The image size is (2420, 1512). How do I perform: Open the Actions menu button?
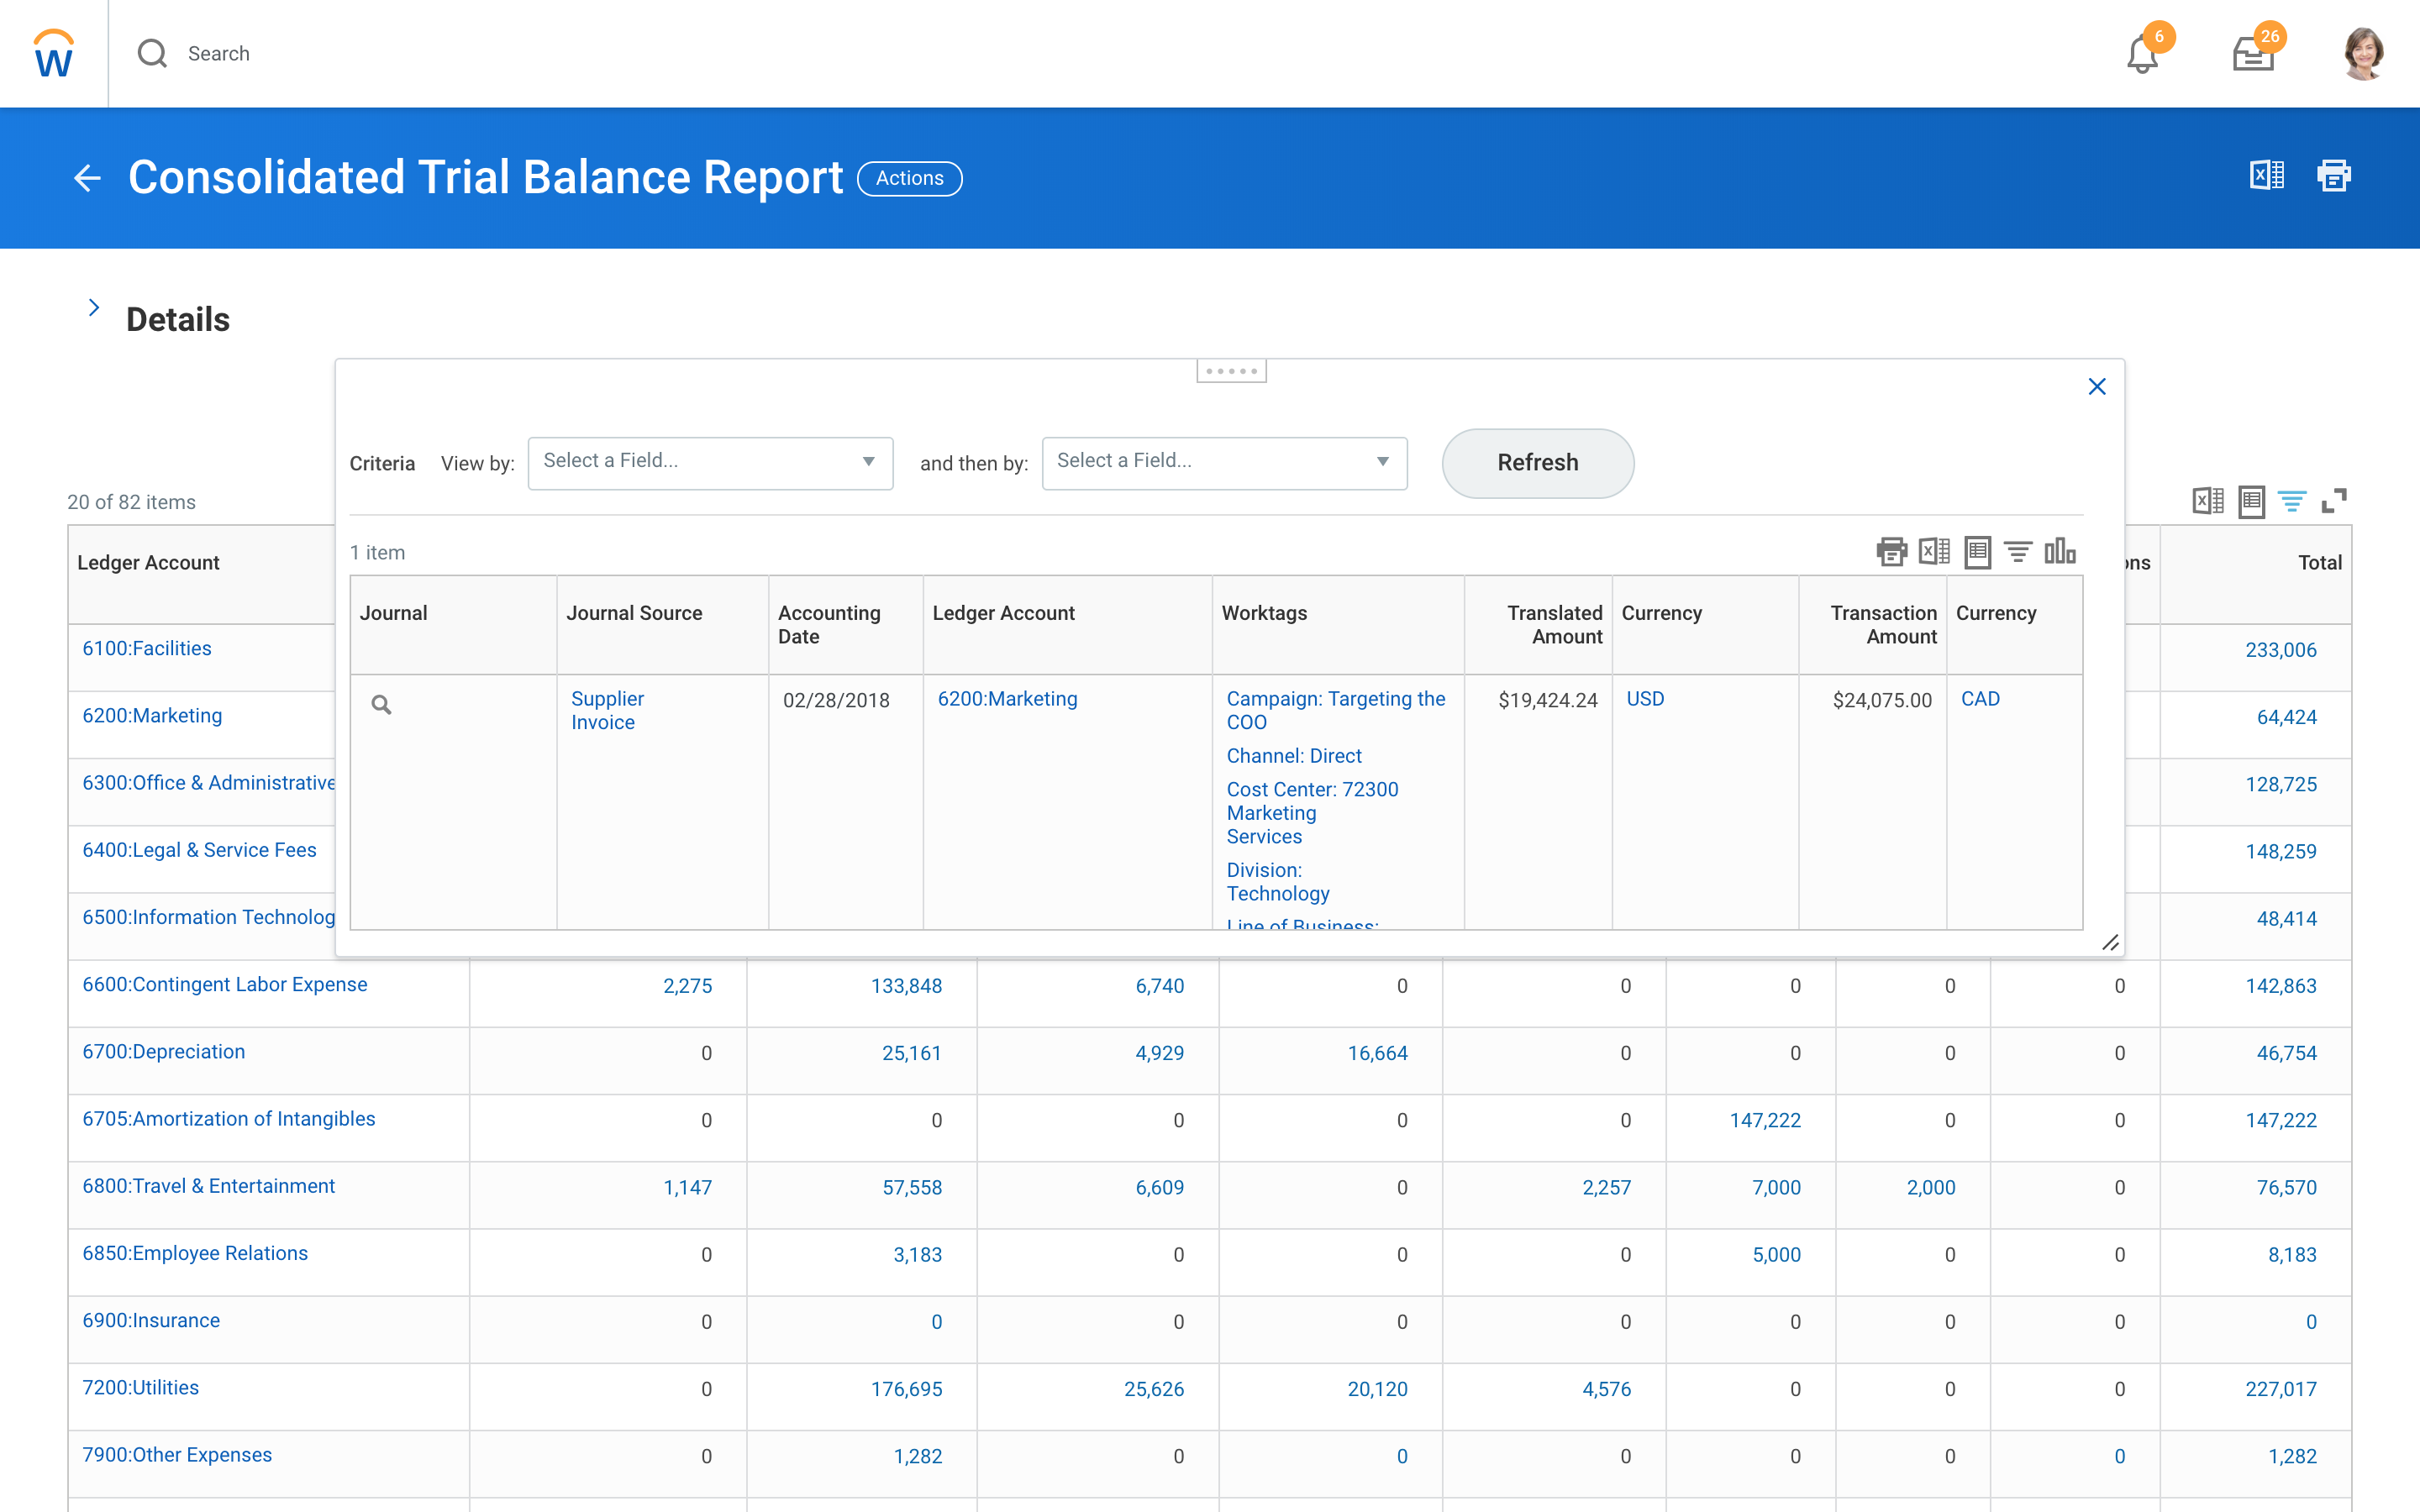click(909, 178)
